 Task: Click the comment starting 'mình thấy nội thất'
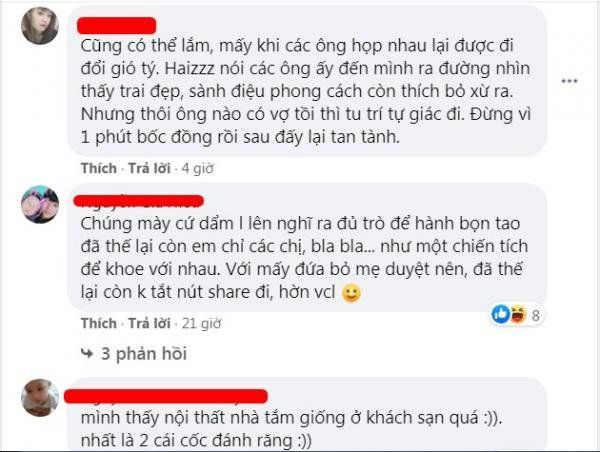291,429
